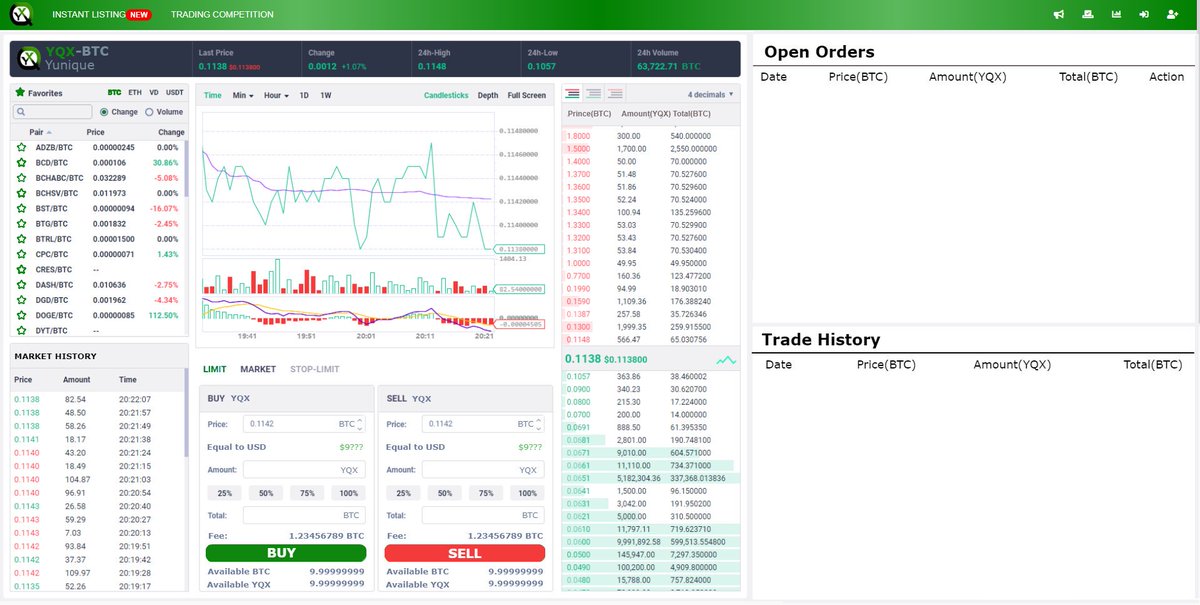The image size is (1200, 605).
Task: Click the red SELL button
Action: point(465,553)
